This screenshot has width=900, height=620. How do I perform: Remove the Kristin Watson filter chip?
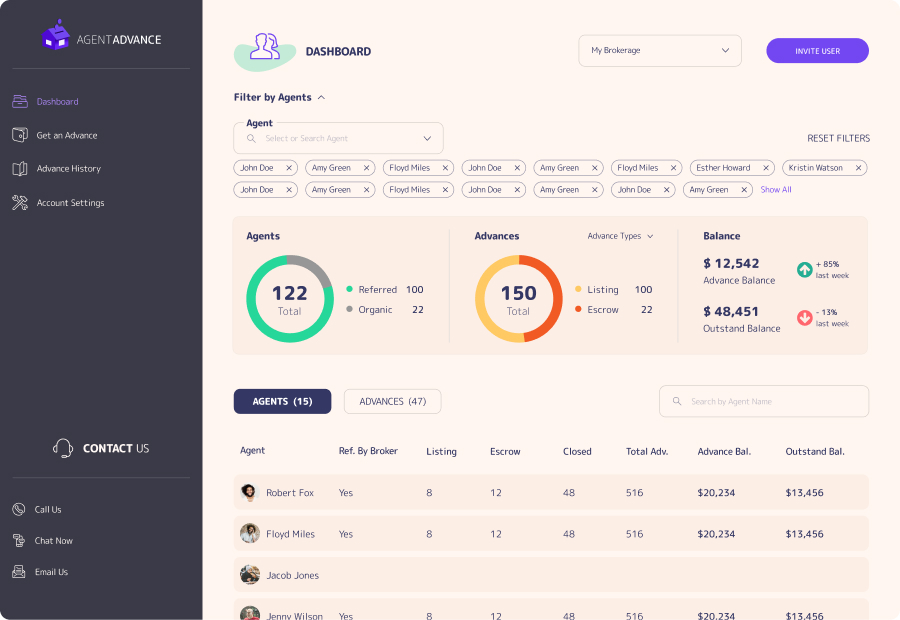coord(858,168)
